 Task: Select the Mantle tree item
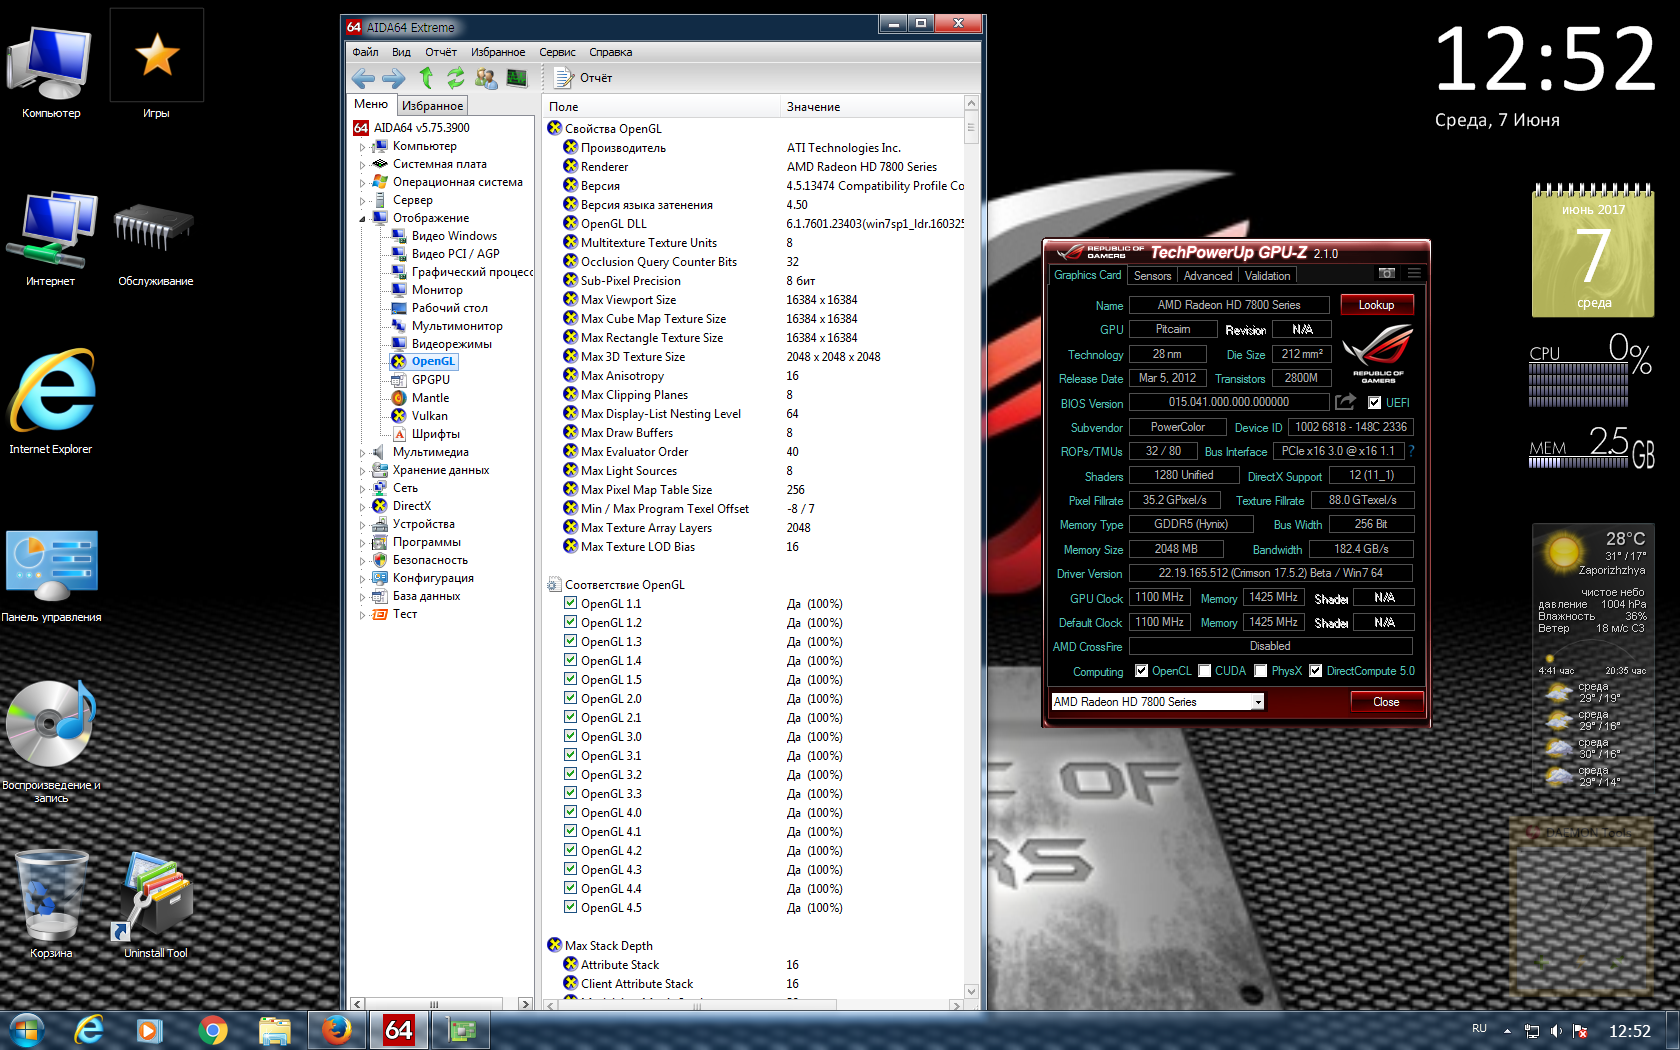click(x=430, y=398)
